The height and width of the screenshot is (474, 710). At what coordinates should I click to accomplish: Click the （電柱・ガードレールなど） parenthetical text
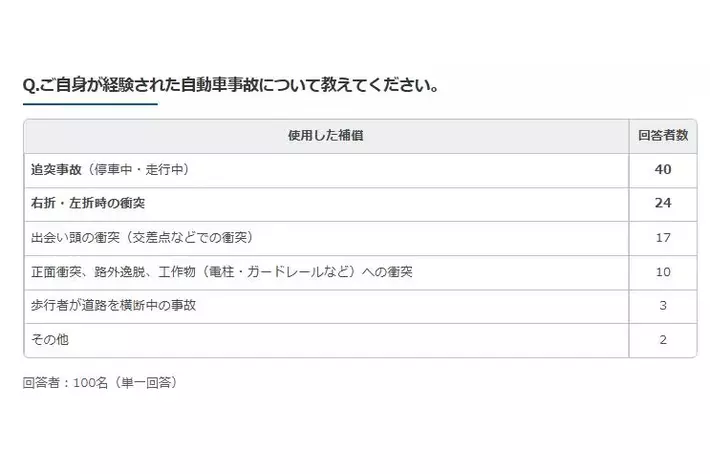[280, 272]
